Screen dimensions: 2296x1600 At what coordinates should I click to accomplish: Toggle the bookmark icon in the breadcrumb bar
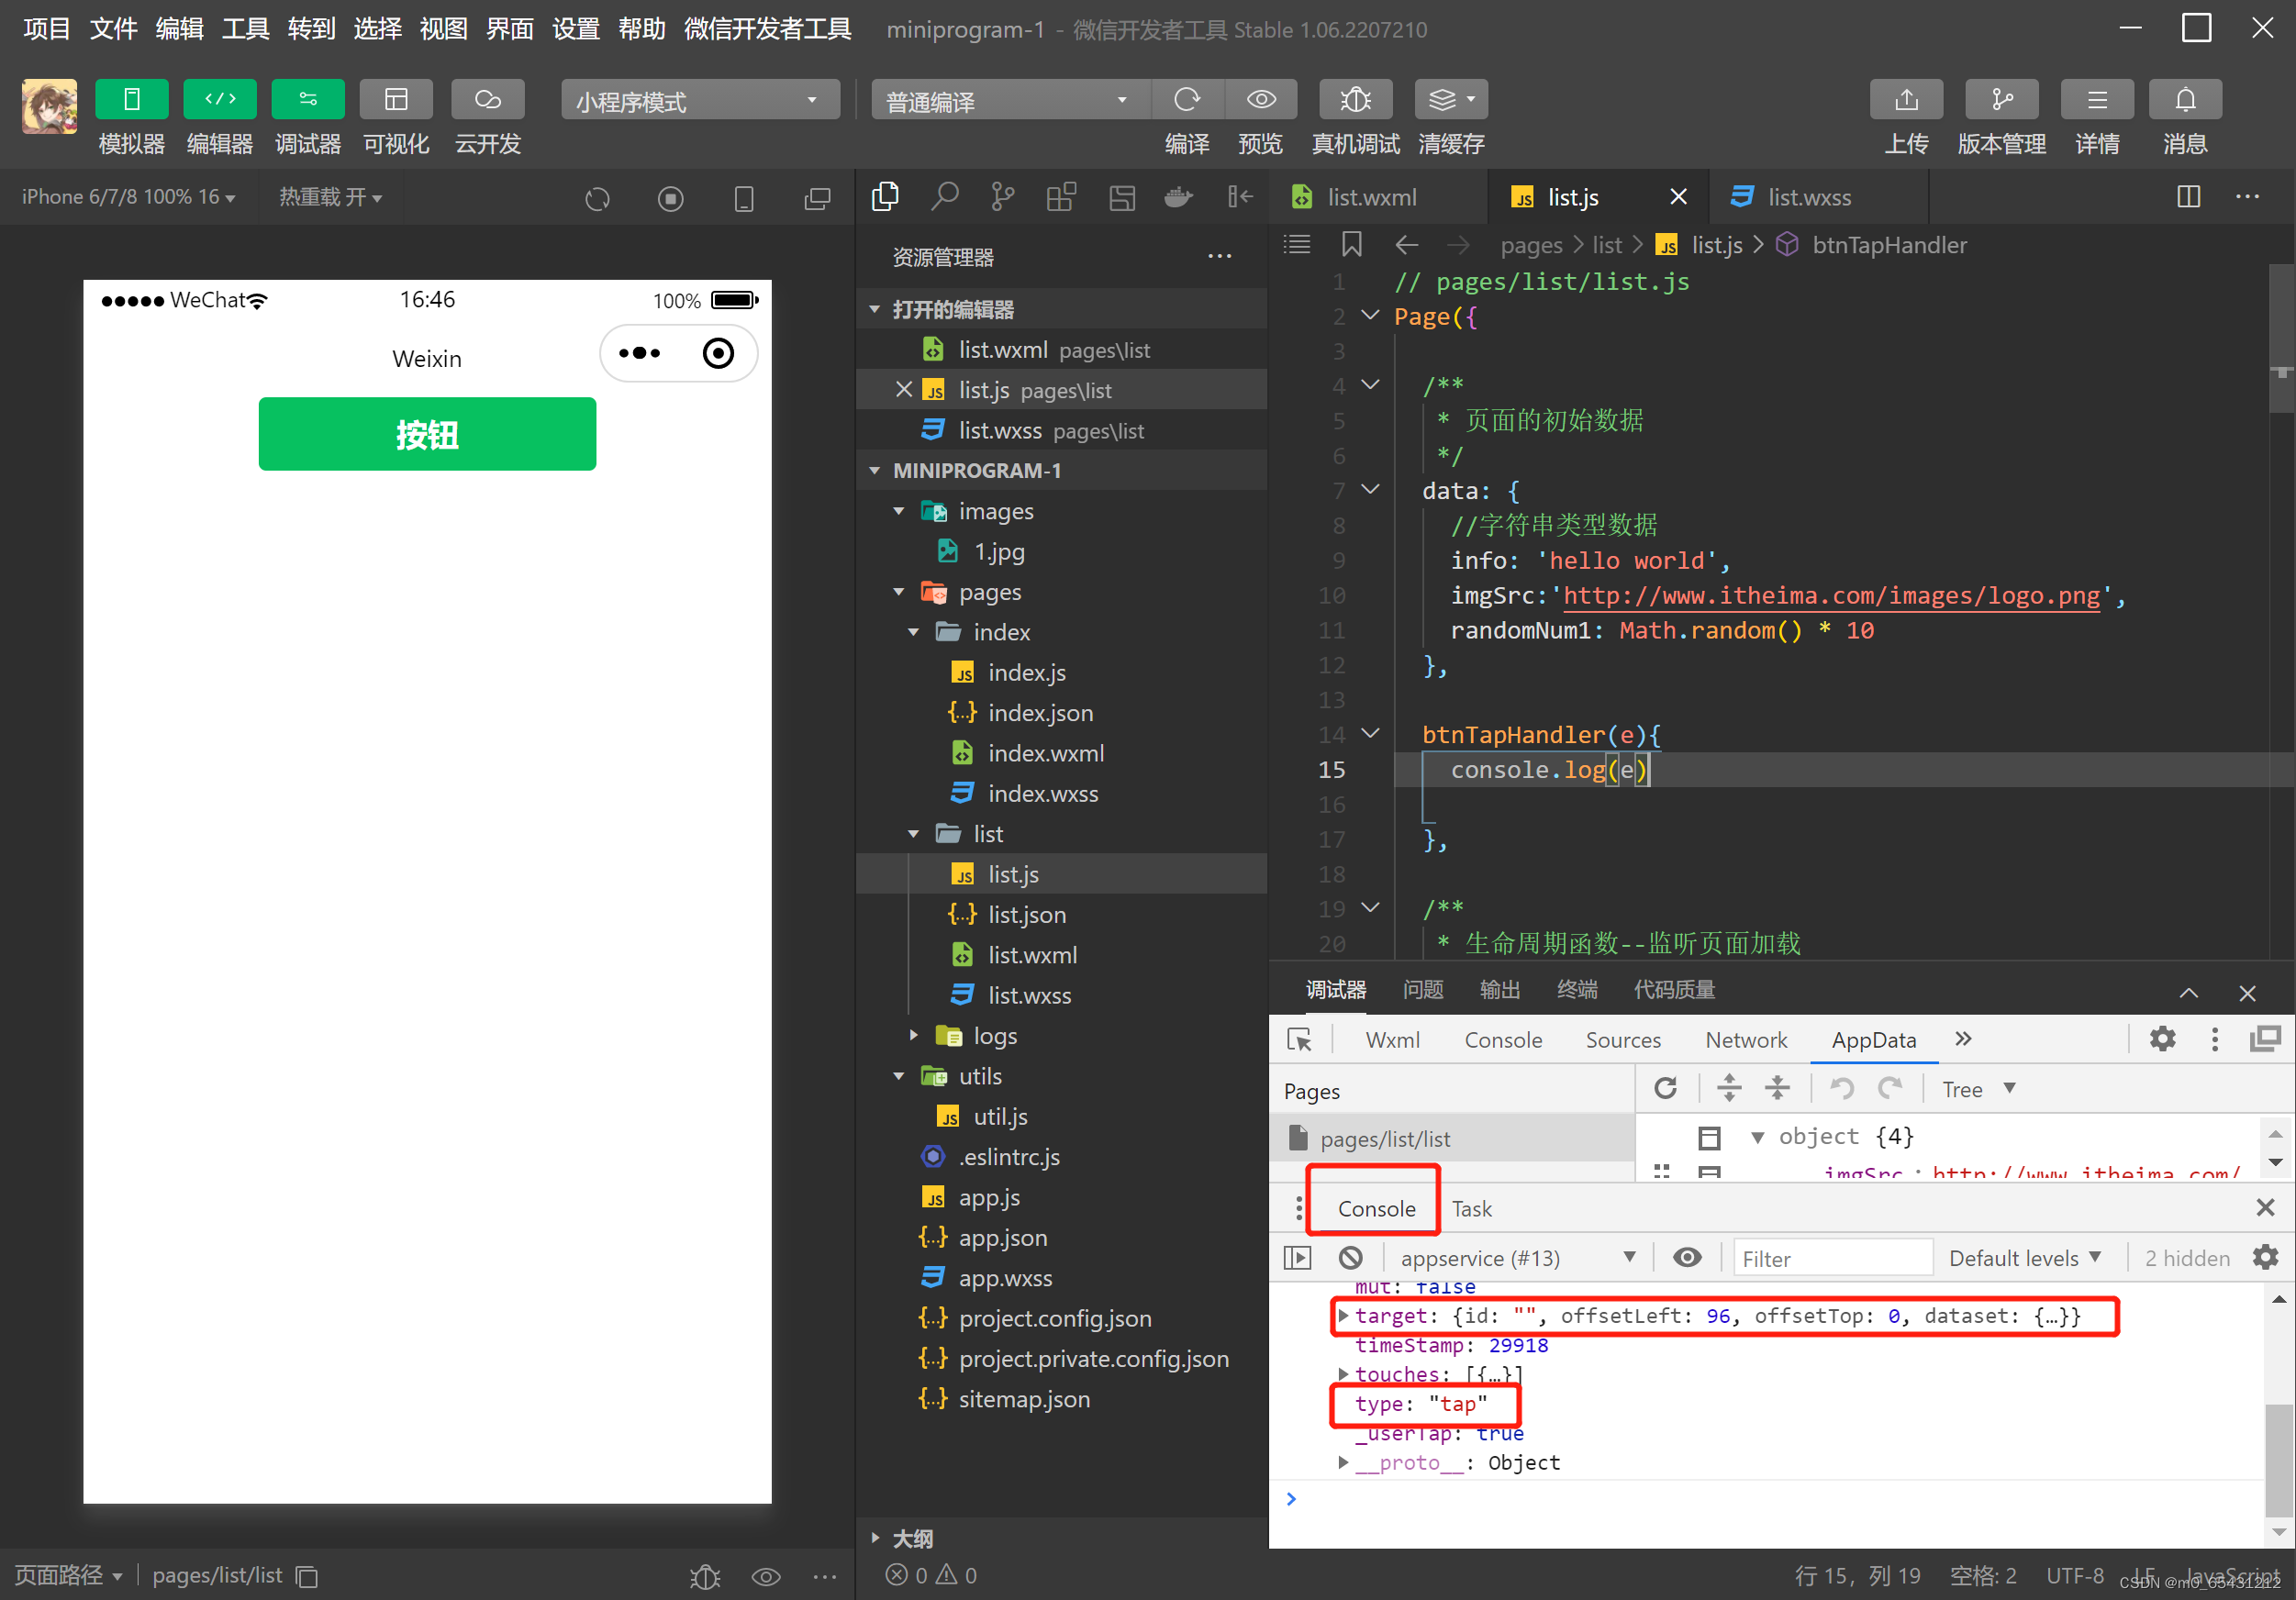click(x=1351, y=244)
